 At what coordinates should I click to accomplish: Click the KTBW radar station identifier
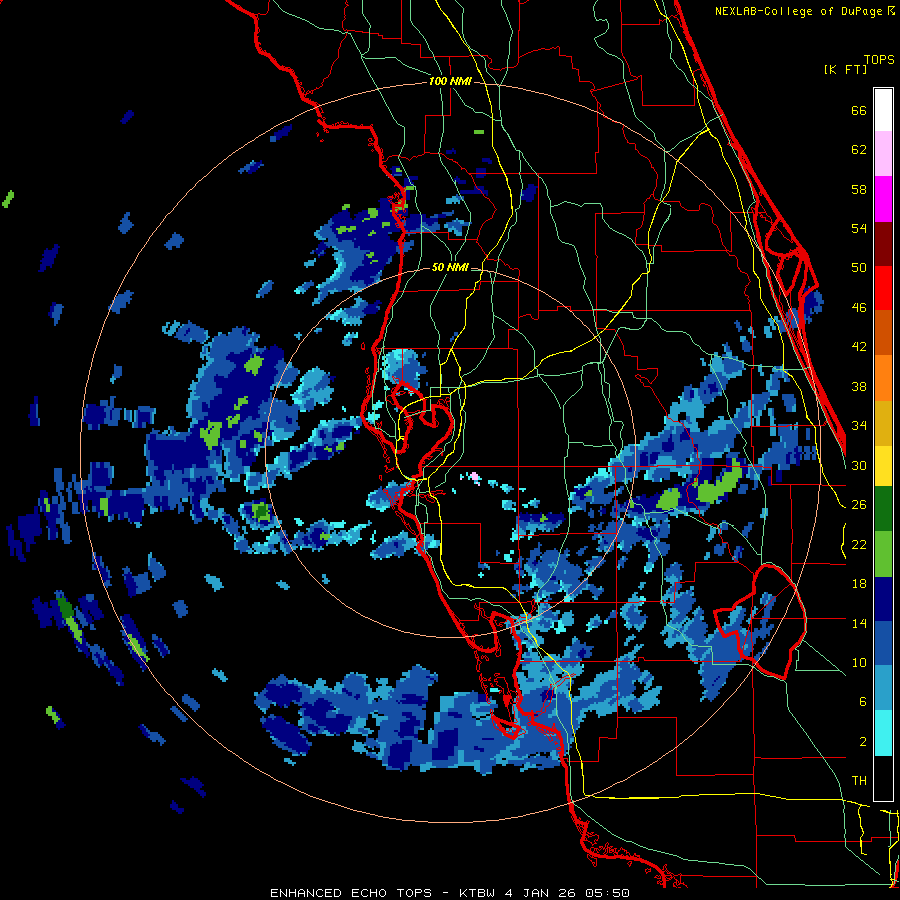pos(476,893)
